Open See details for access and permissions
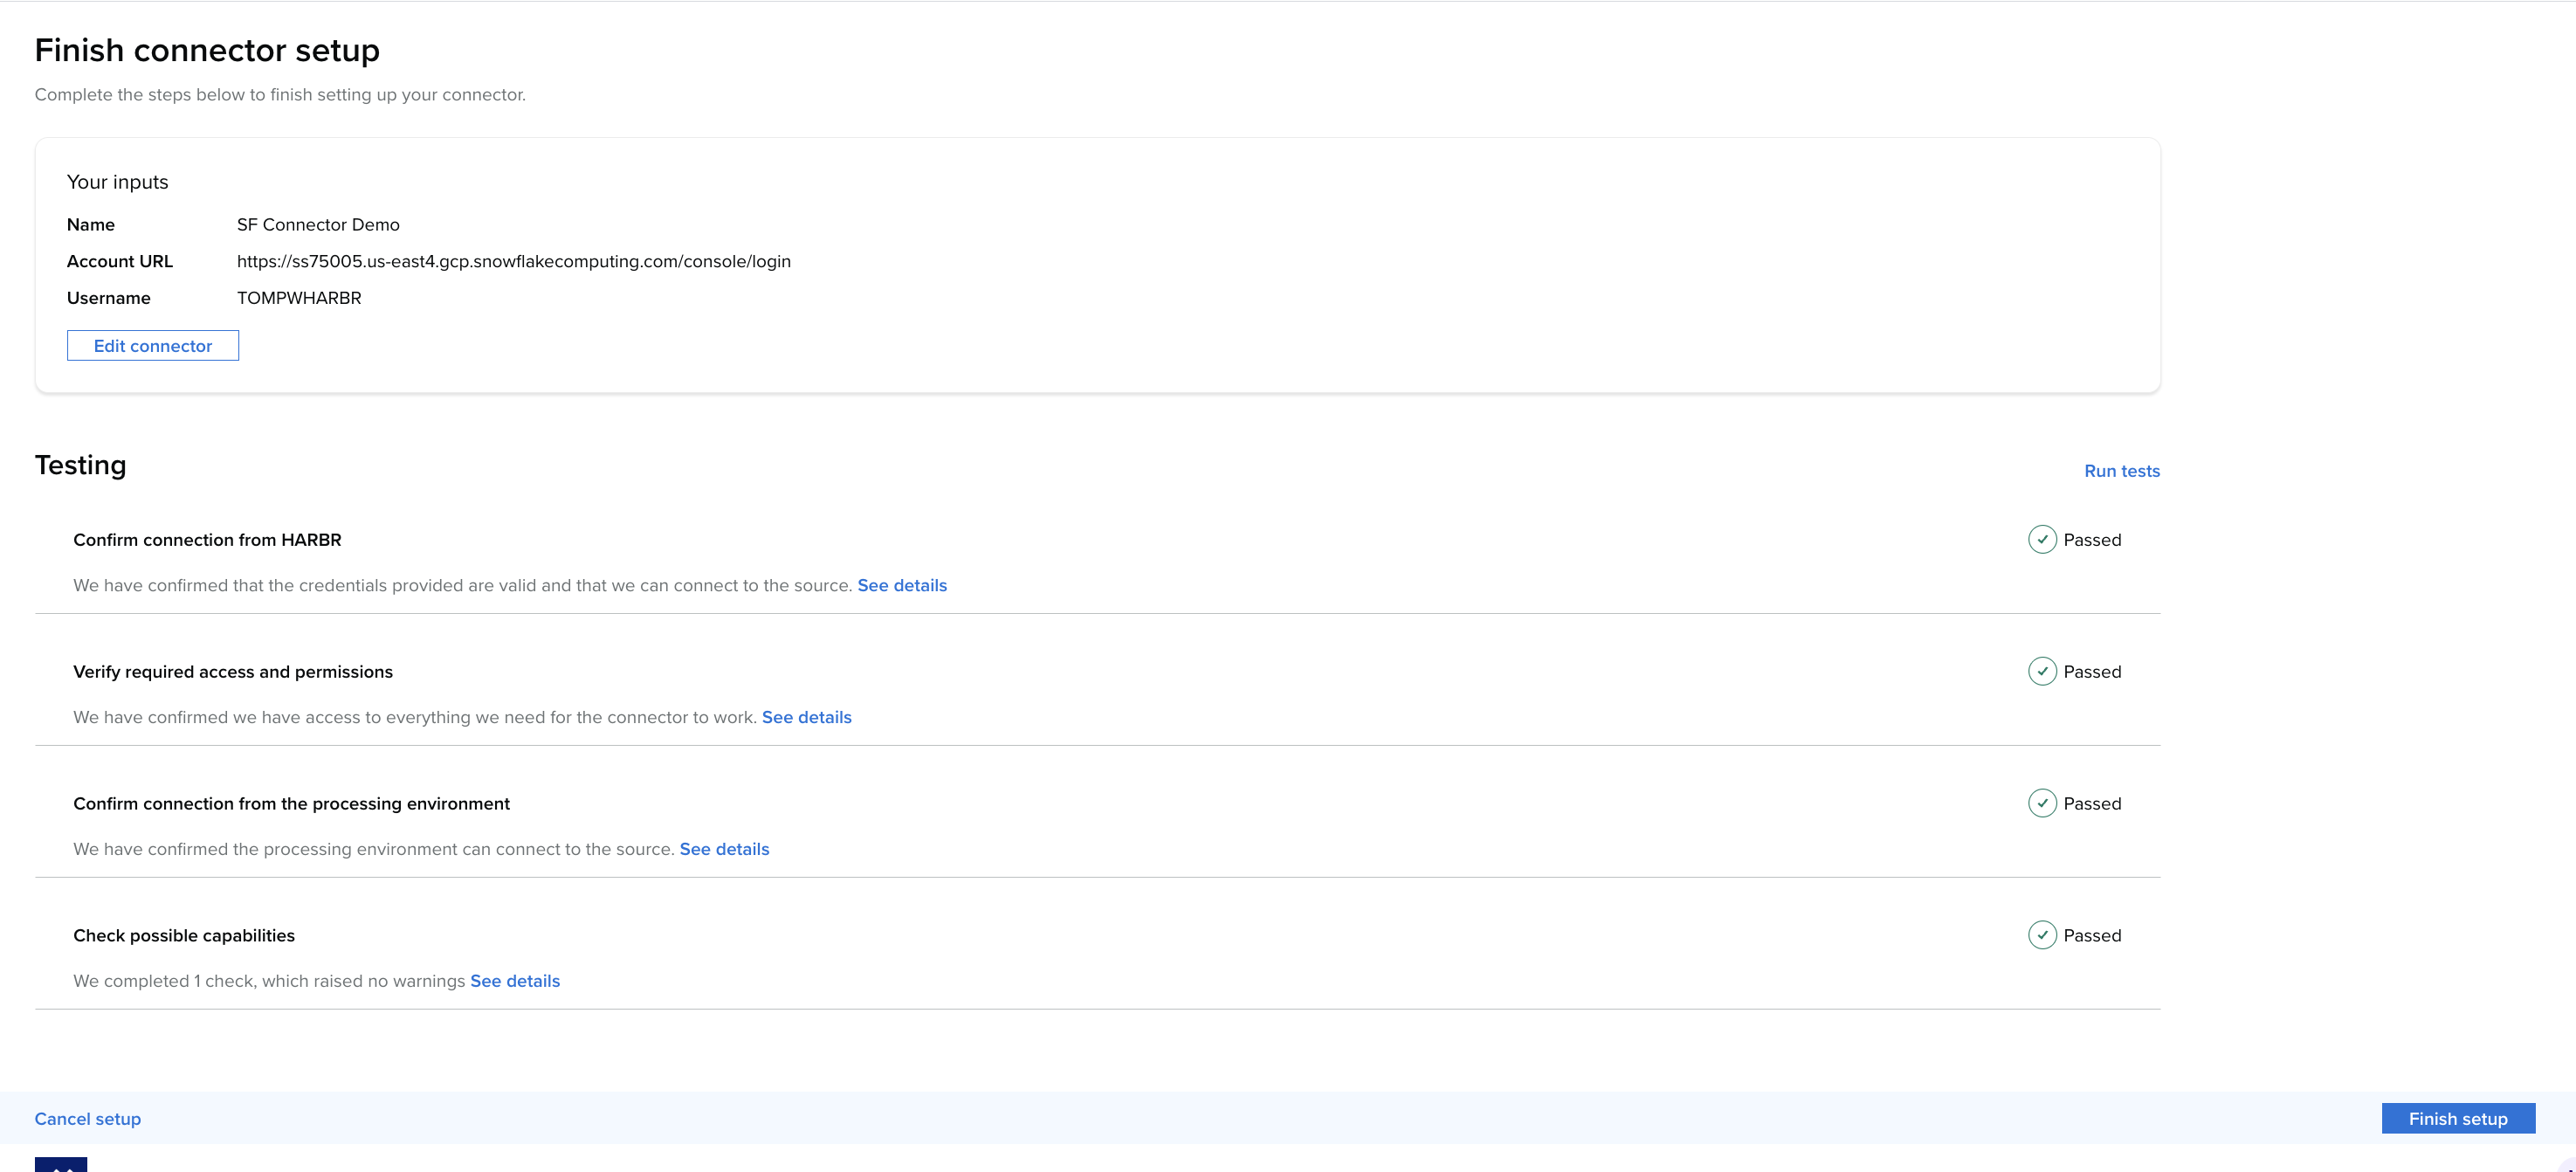 807,717
